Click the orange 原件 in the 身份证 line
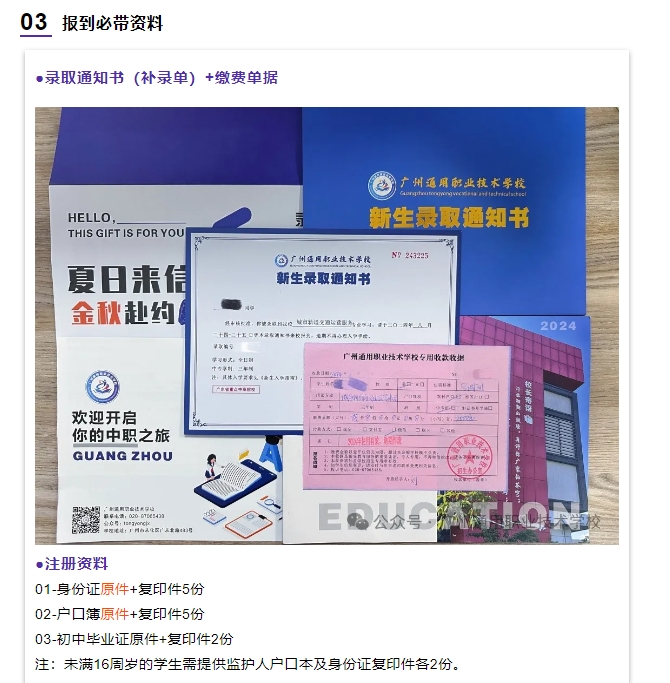The height and width of the screenshot is (683, 670). click(x=115, y=589)
